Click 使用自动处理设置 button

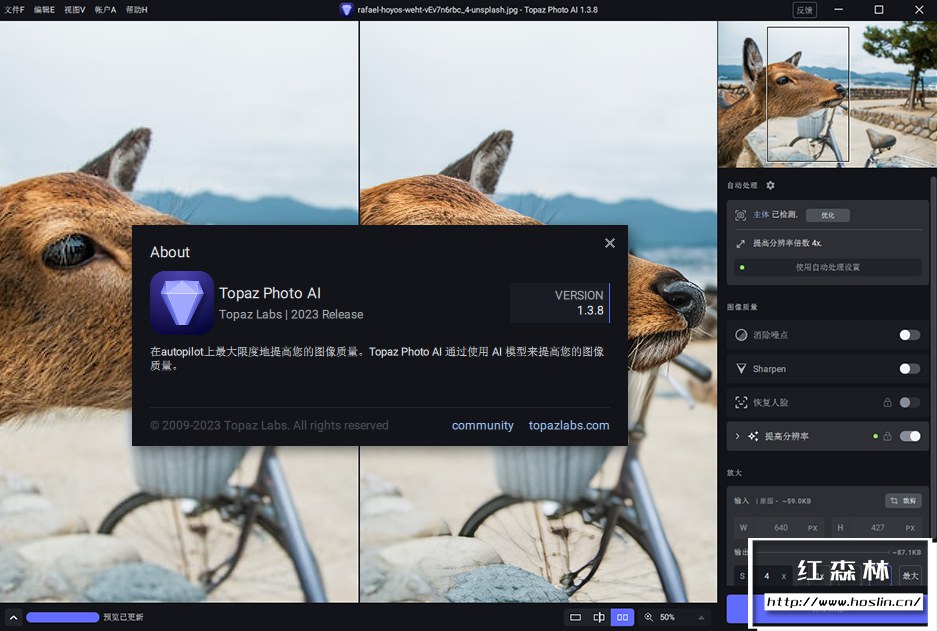828,267
